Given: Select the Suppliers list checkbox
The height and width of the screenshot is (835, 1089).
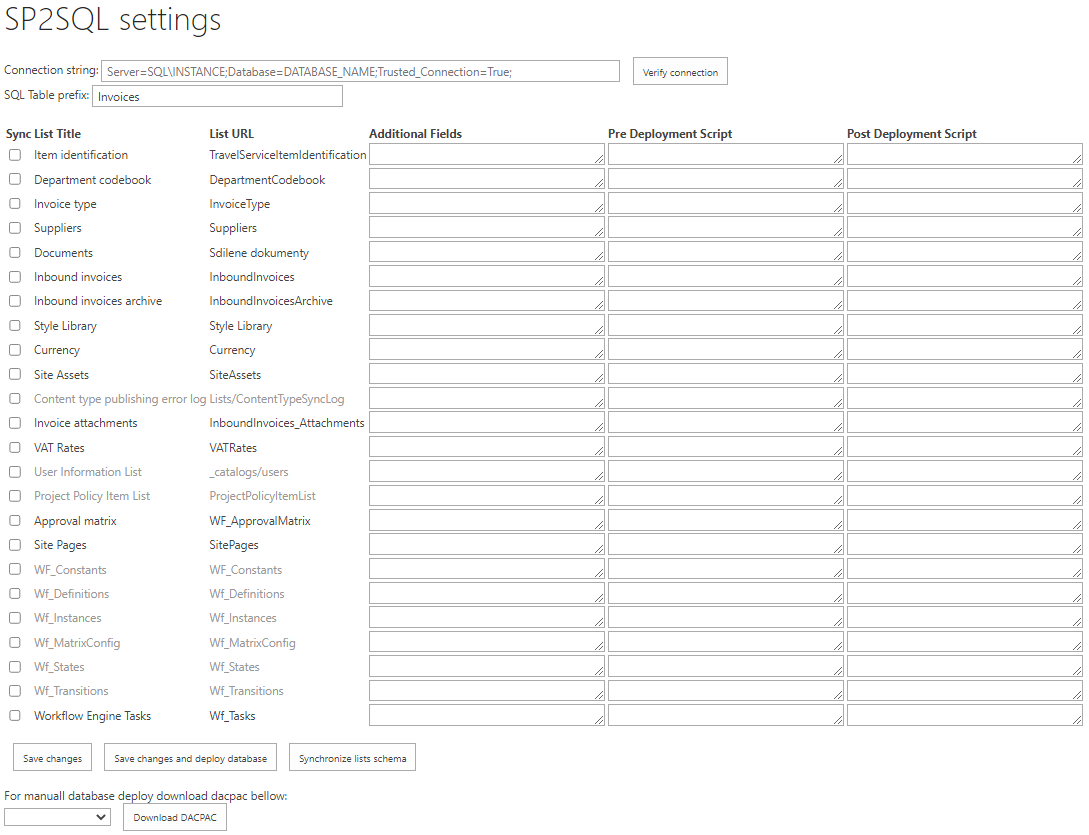Looking at the screenshot, I should (x=15, y=228).
